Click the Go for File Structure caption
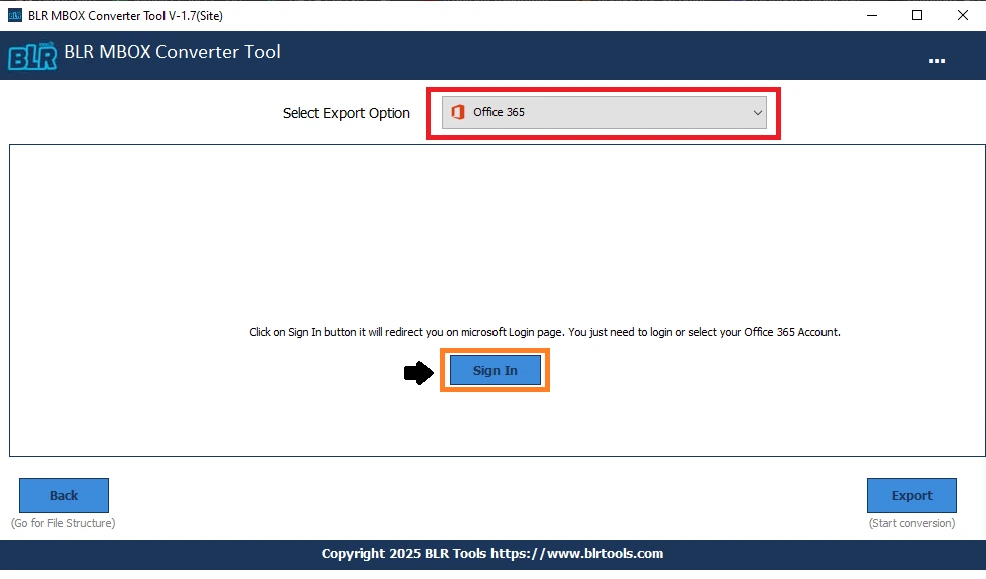This screenshot has width=986, height=579. click(63, 522)
